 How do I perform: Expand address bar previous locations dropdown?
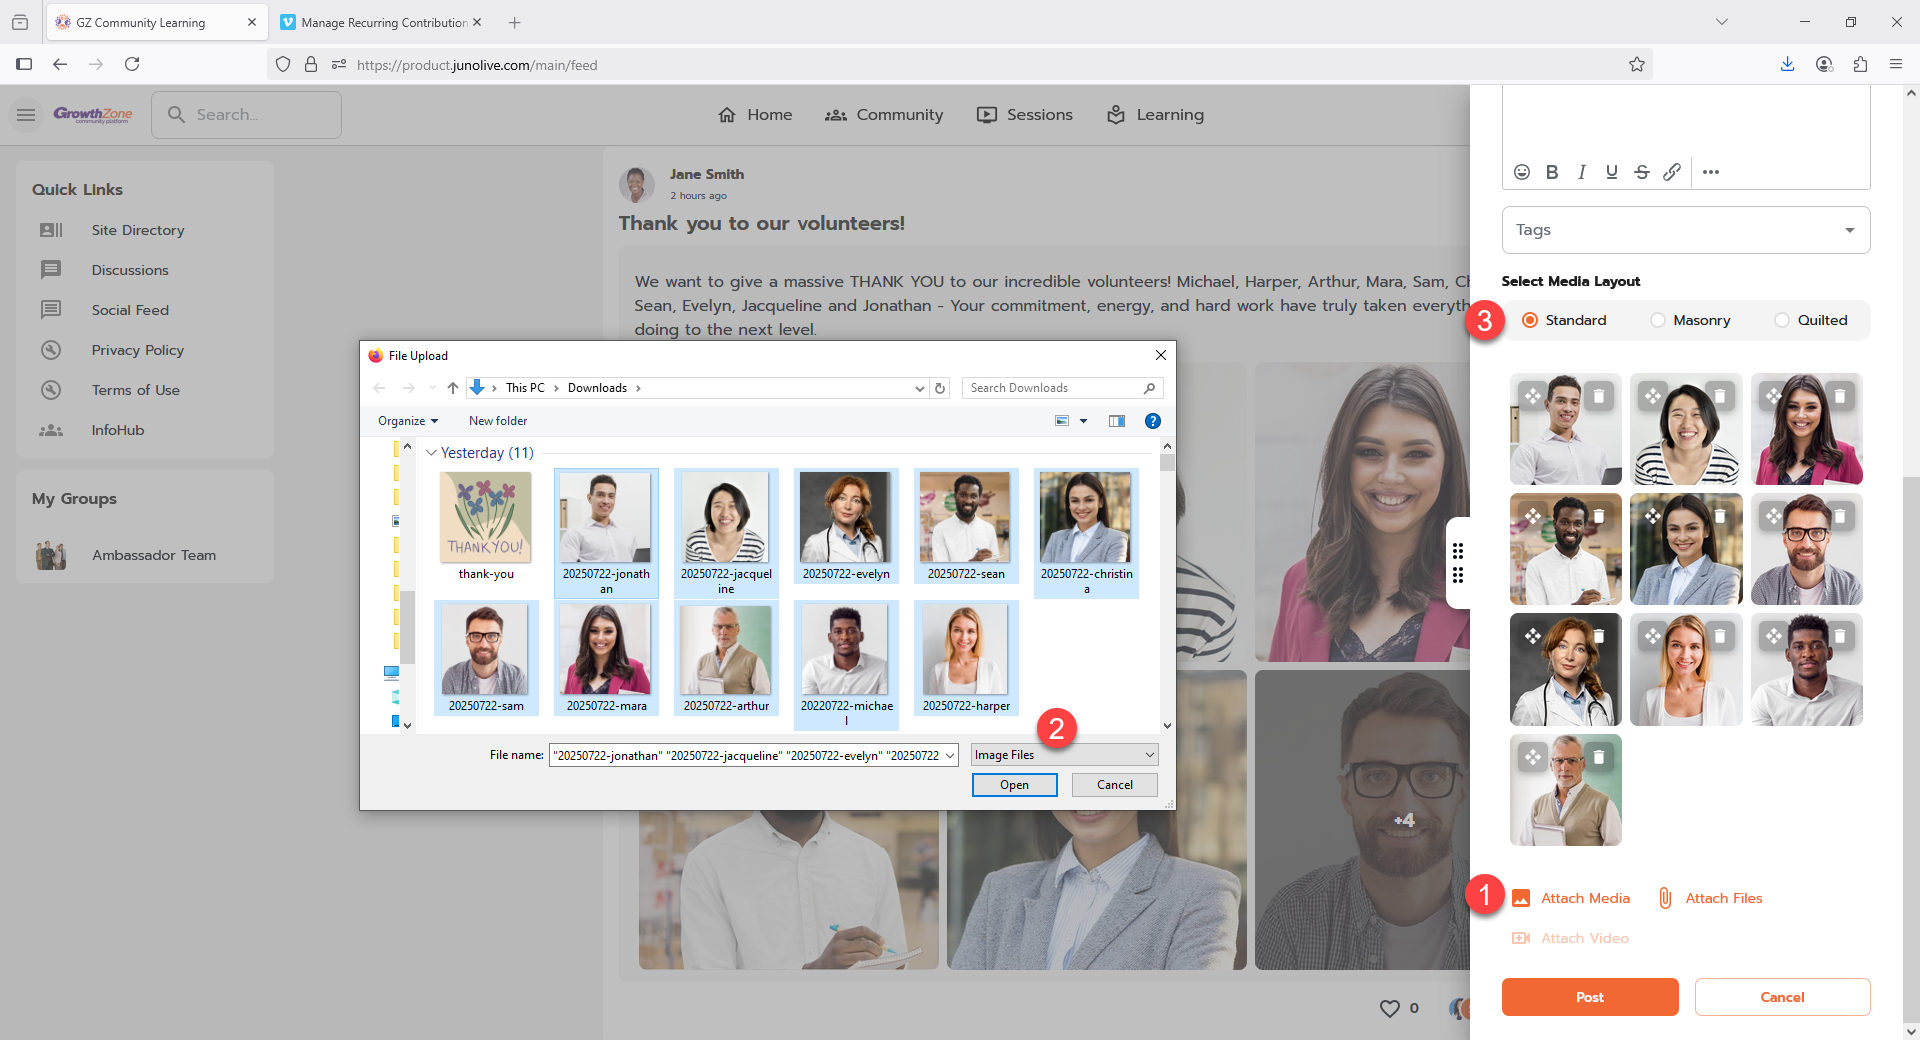tap(919, 388)
